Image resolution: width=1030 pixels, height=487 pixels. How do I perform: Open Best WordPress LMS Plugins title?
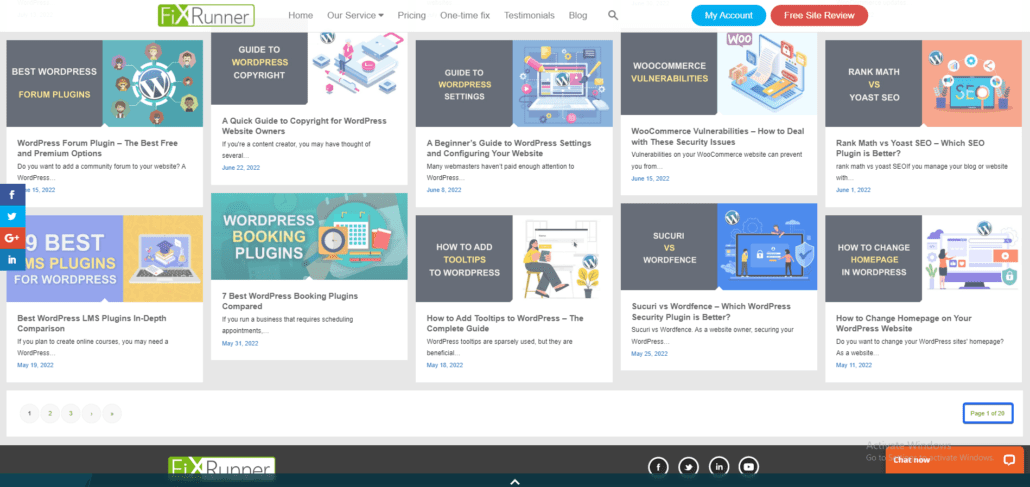point(92,323)
